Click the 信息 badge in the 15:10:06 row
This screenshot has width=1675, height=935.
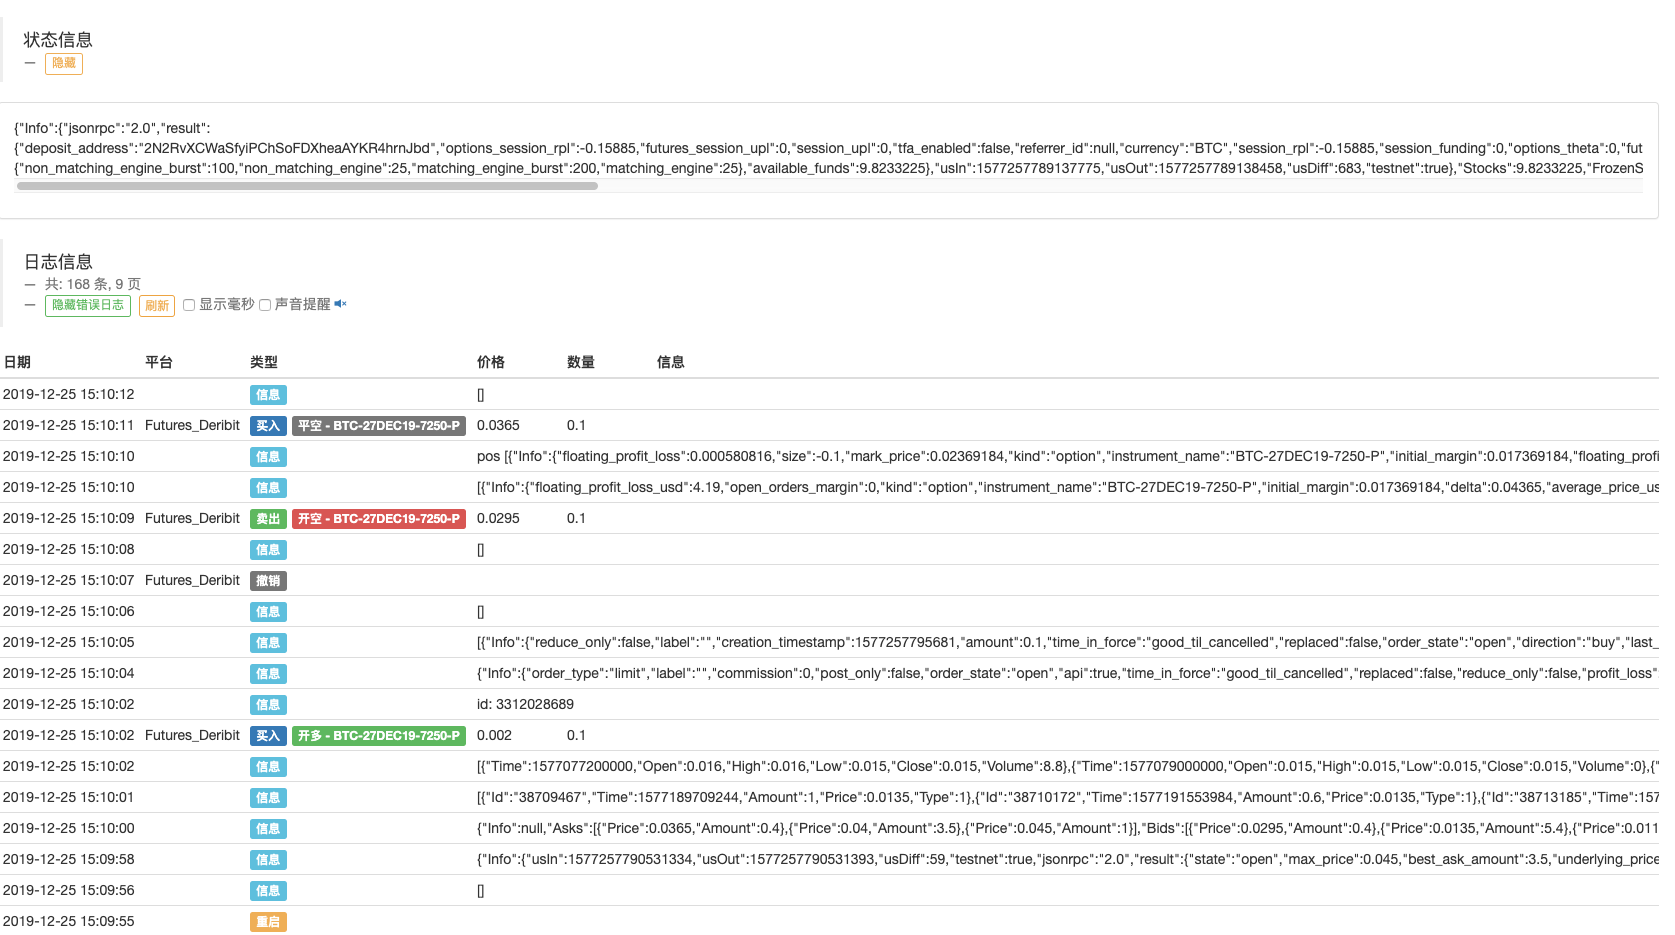tap(268, 612)
